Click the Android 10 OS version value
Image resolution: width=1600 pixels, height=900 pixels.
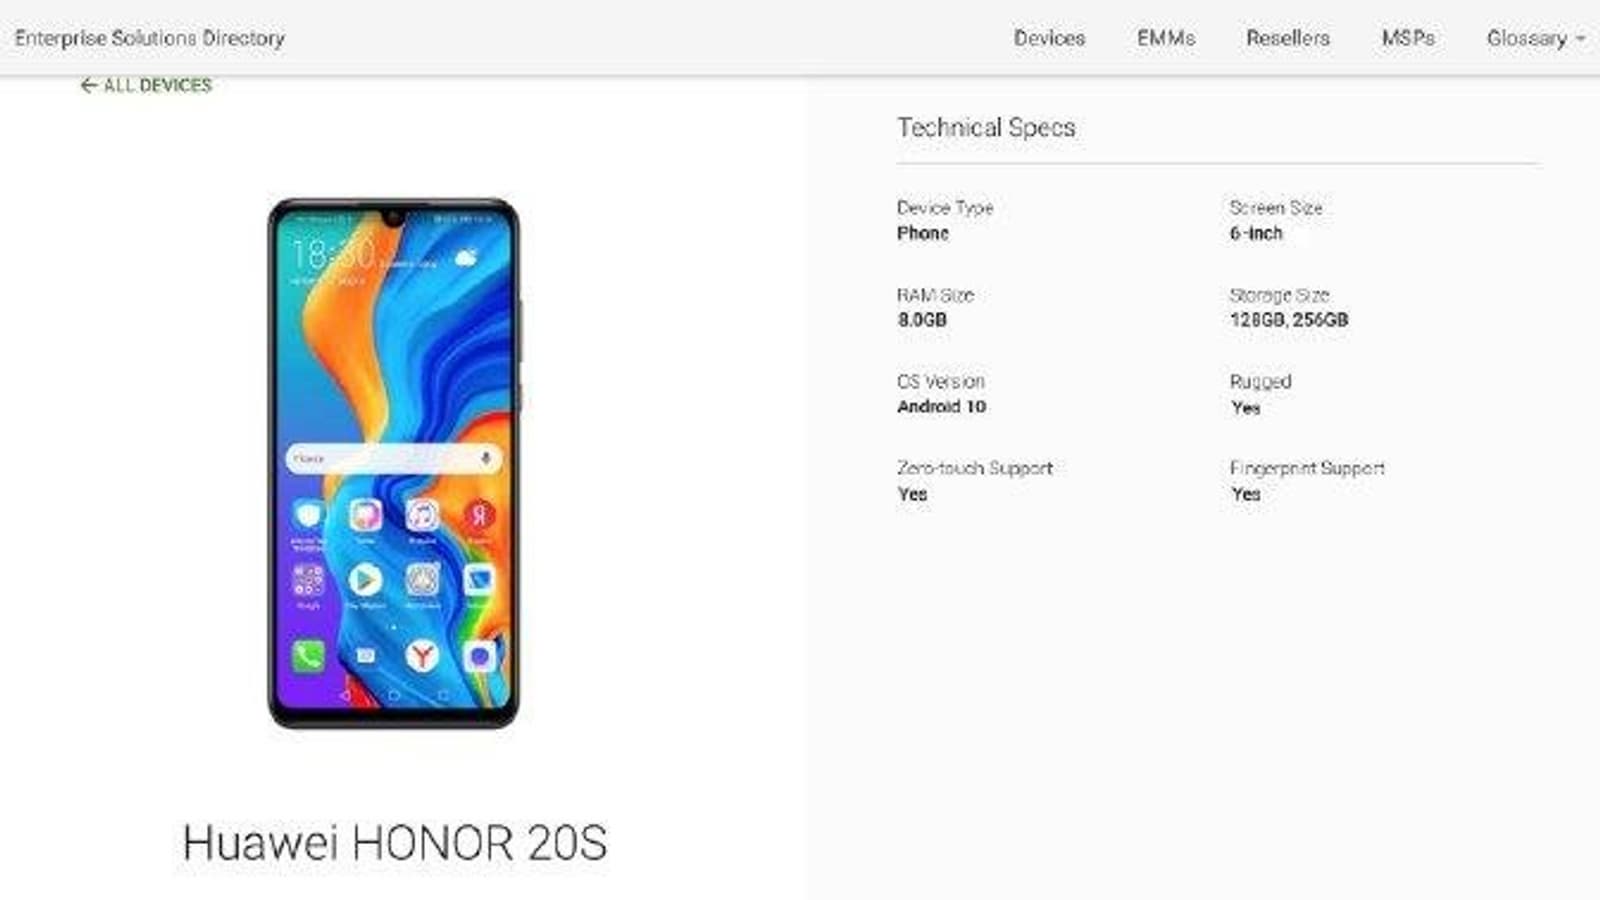tap(941, 407)
